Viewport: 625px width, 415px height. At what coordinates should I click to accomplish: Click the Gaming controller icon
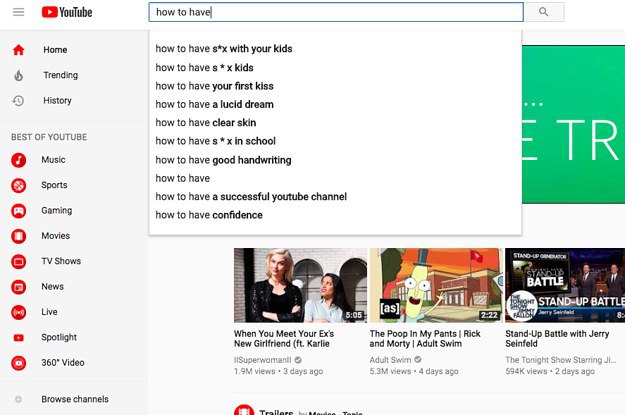point(18,210)
